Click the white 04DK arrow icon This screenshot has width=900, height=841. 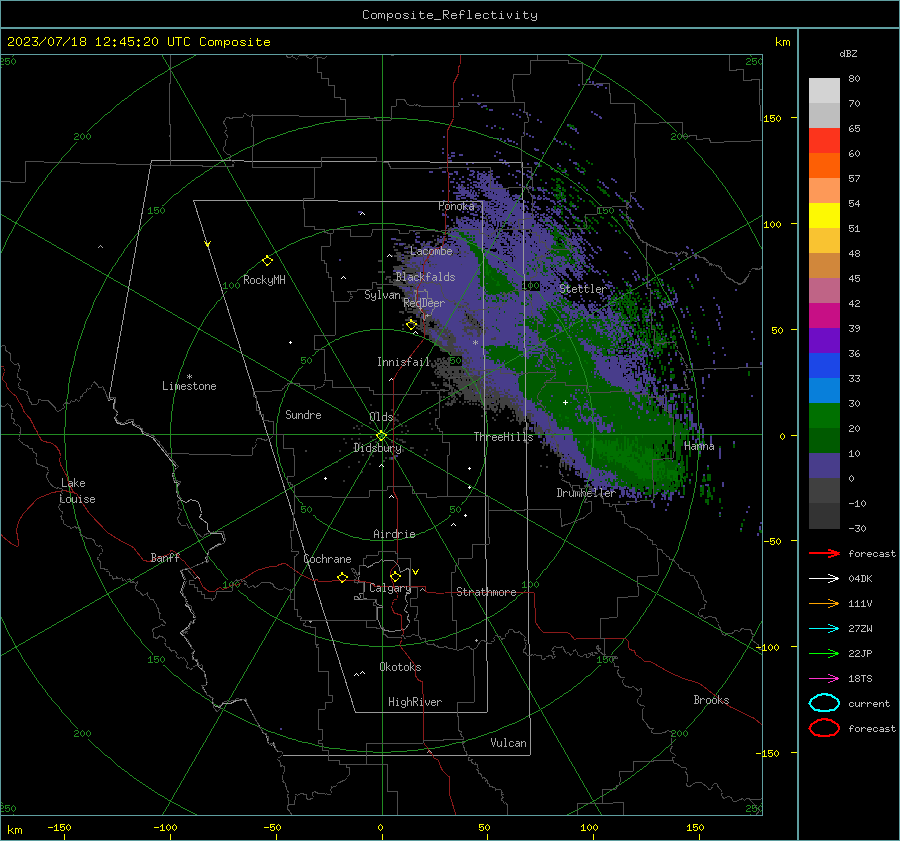[824, 578]
